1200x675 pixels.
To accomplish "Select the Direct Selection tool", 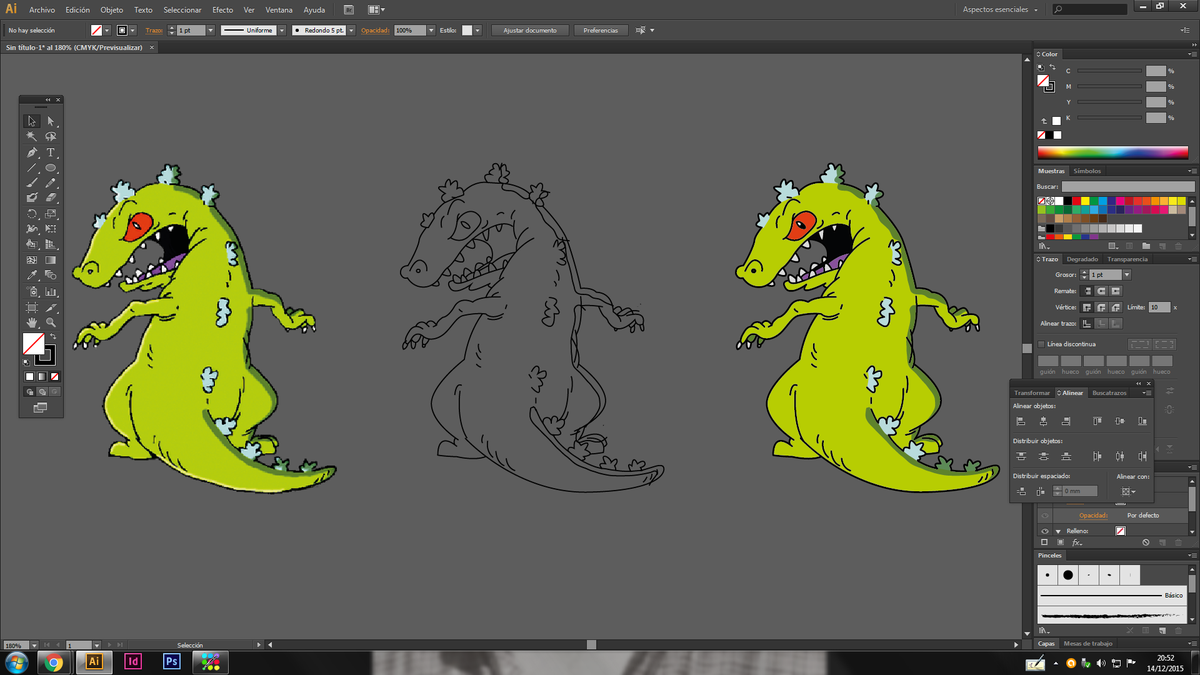I will [50, 121].
